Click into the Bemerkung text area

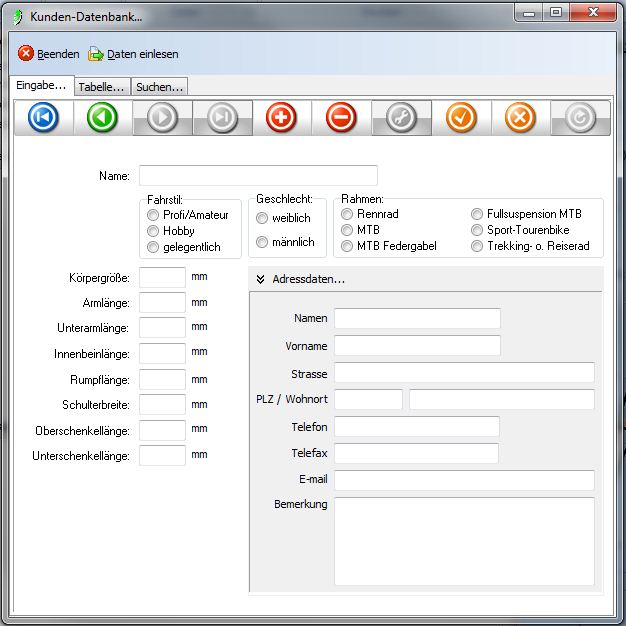tap(463, 540)
